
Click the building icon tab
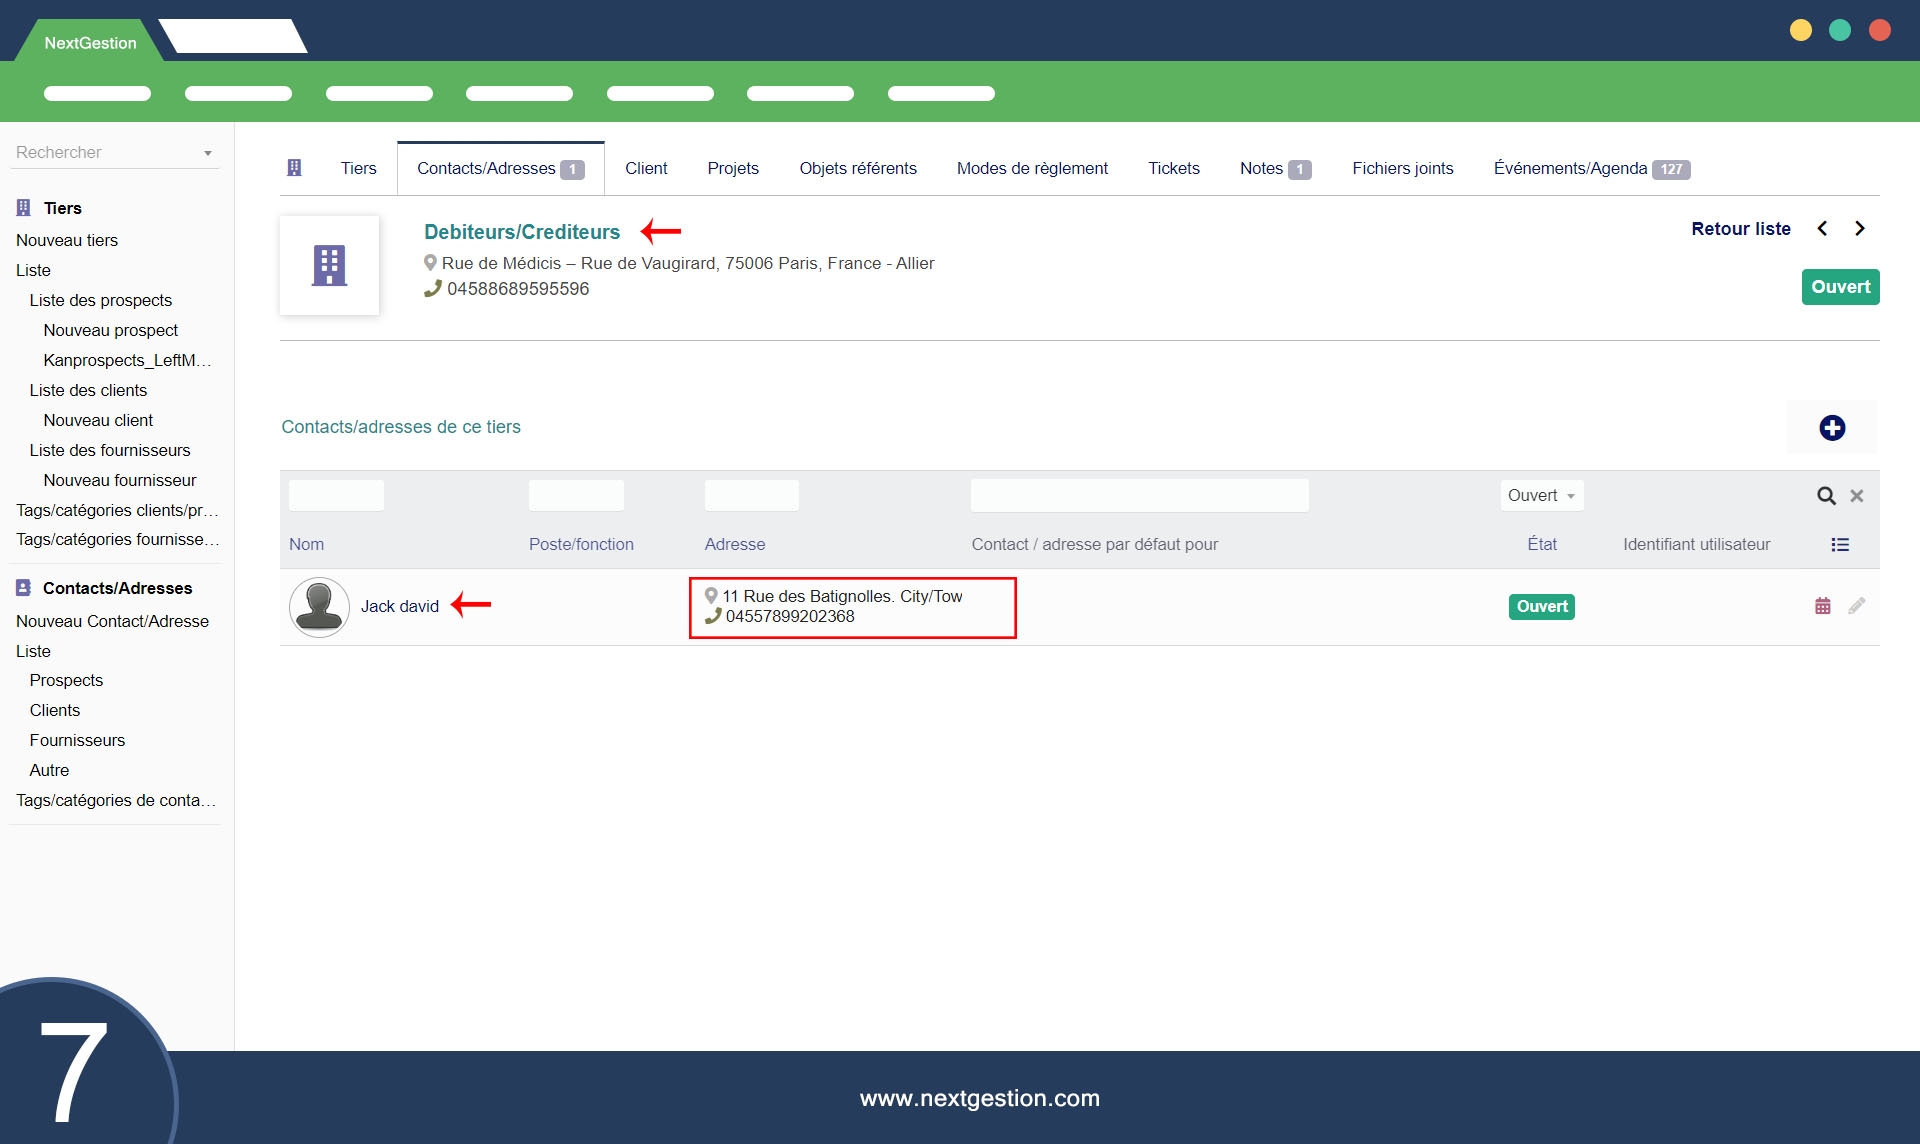point(294,168)
